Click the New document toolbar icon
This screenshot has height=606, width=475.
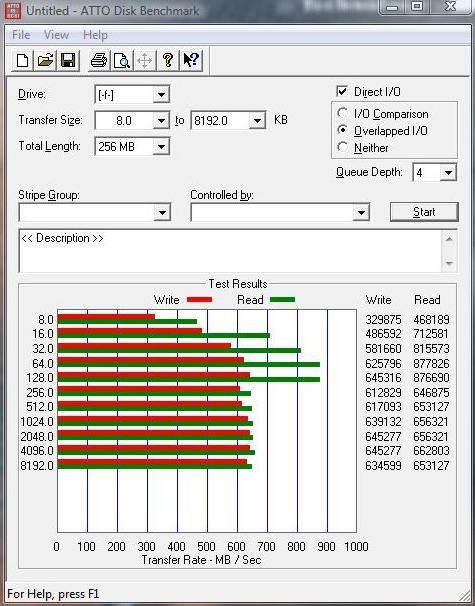click(x=22, y=61)
